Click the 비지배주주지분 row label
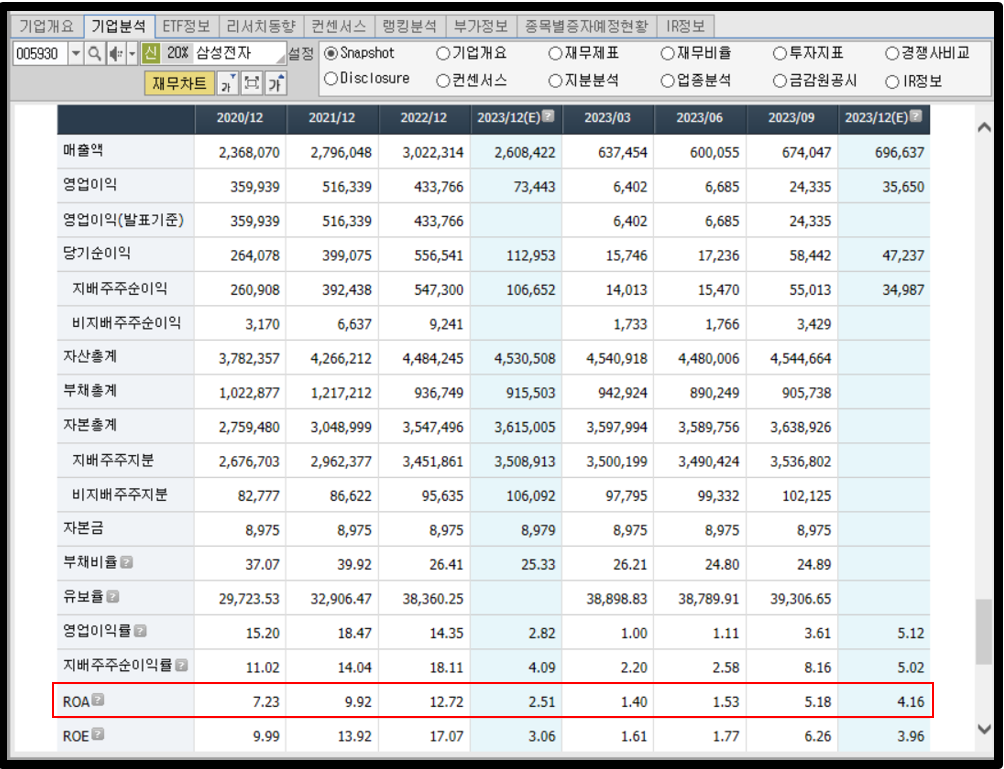 120,494
